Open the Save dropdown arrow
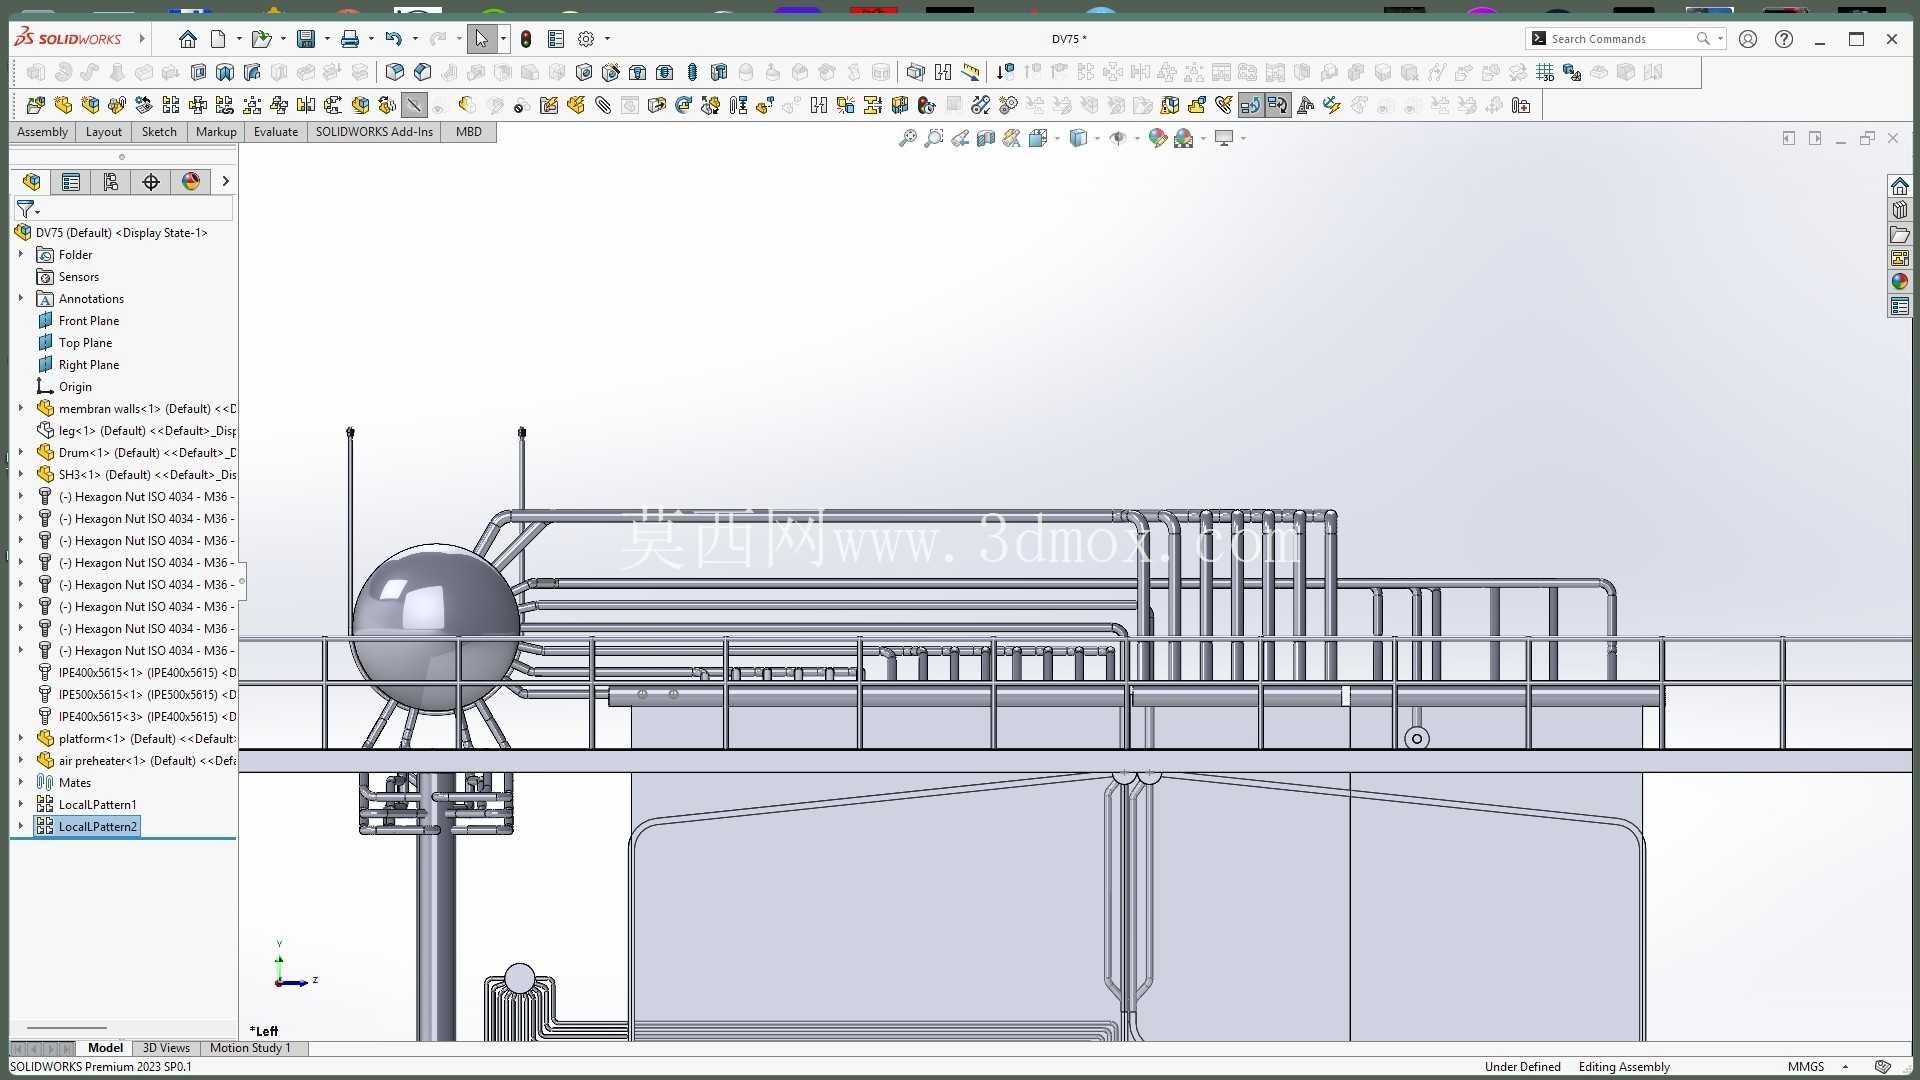Screen dimensions: 1920x1080 327,39
